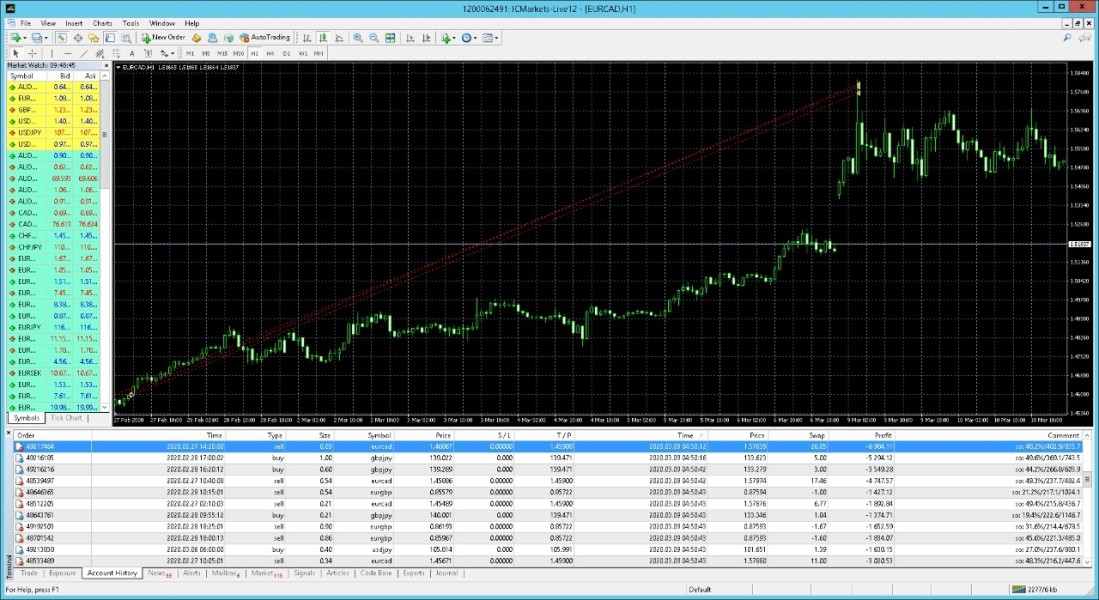
Task: Select the H4 timeframe
Action: pos(270,53)
